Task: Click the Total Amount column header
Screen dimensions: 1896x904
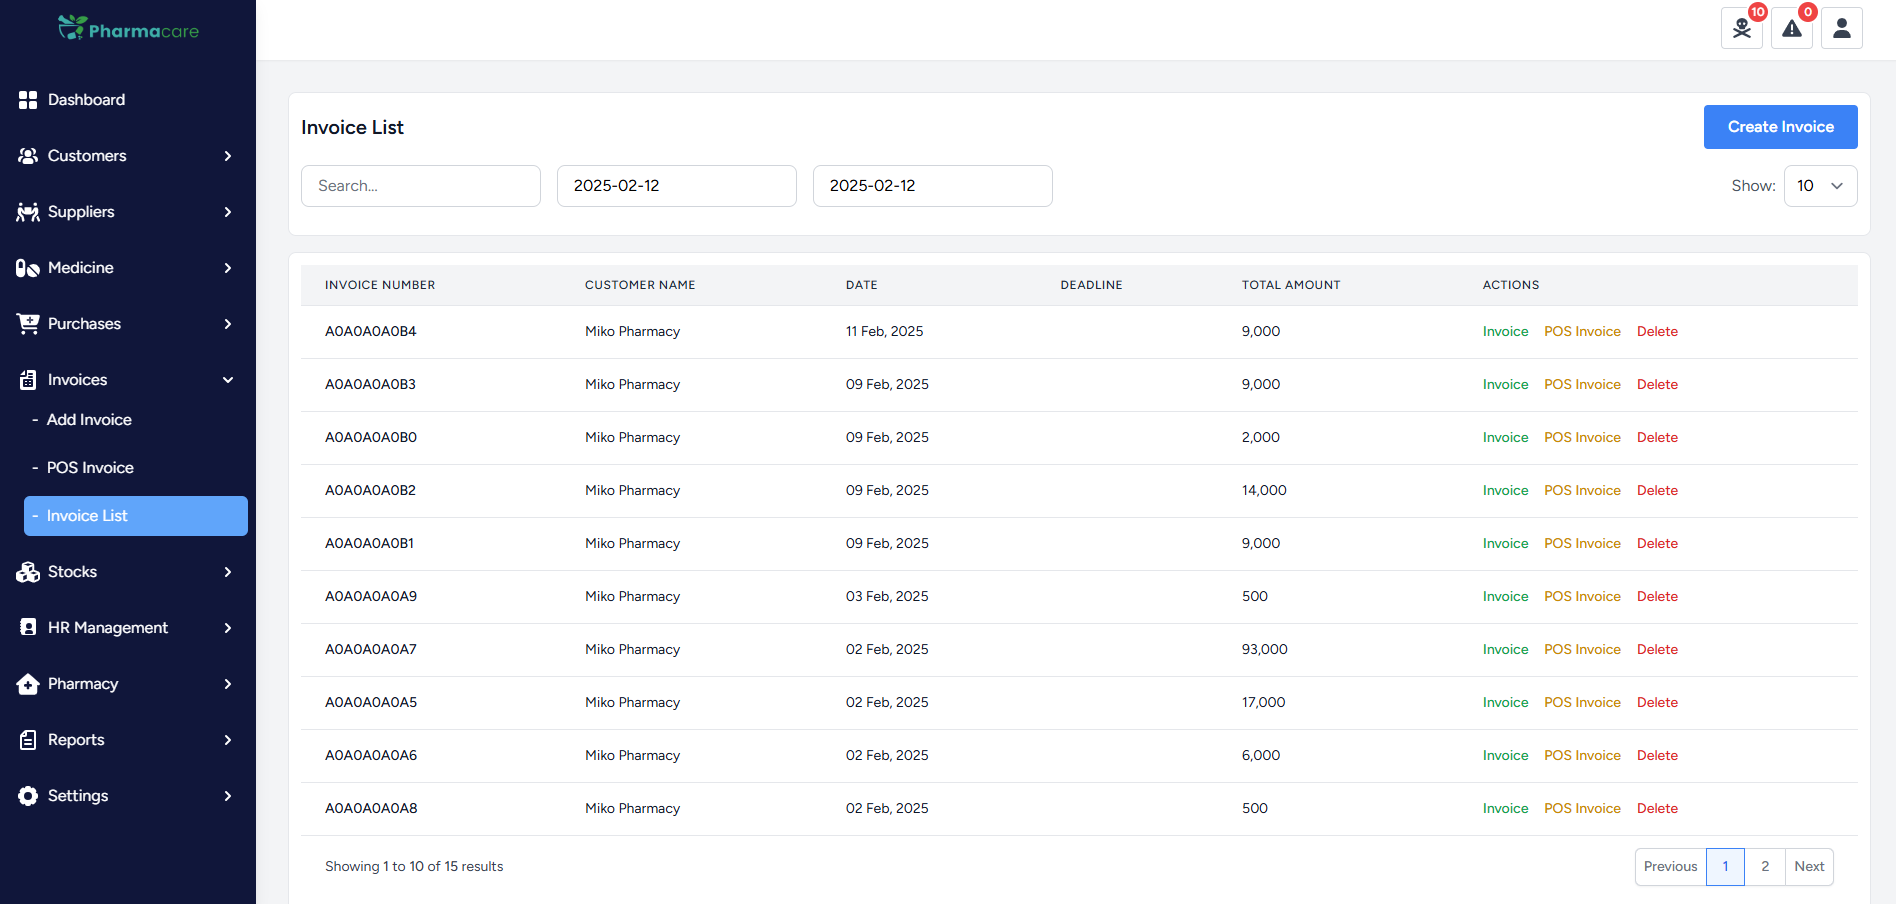Action: [x=1291, y=285]
